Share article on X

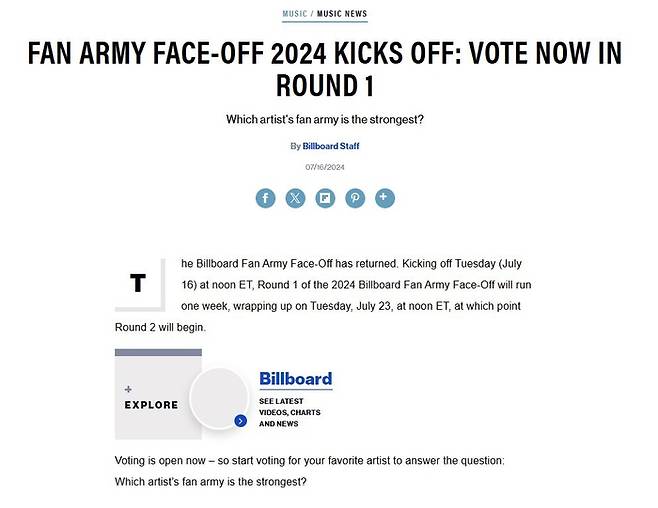(x=295, y=198)
